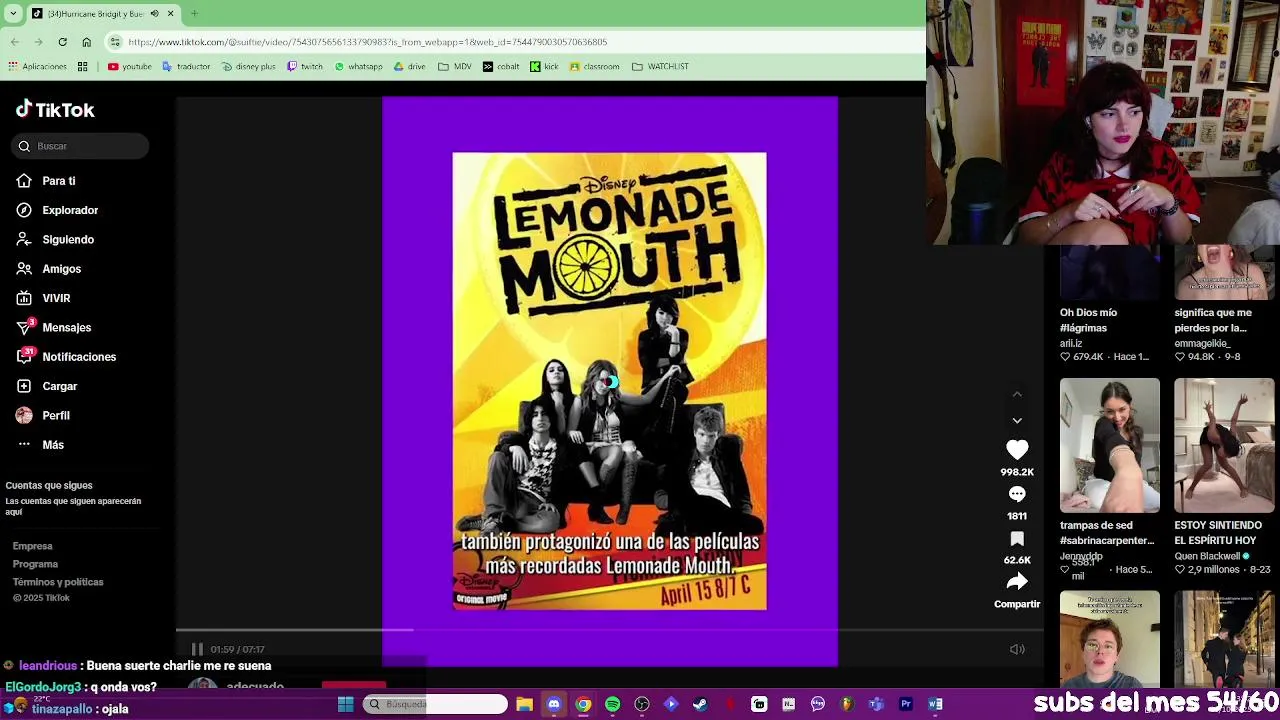Like the video with heart icon
The image size is (1280, 720).
pyautogui.click(x=1017, y=450)
